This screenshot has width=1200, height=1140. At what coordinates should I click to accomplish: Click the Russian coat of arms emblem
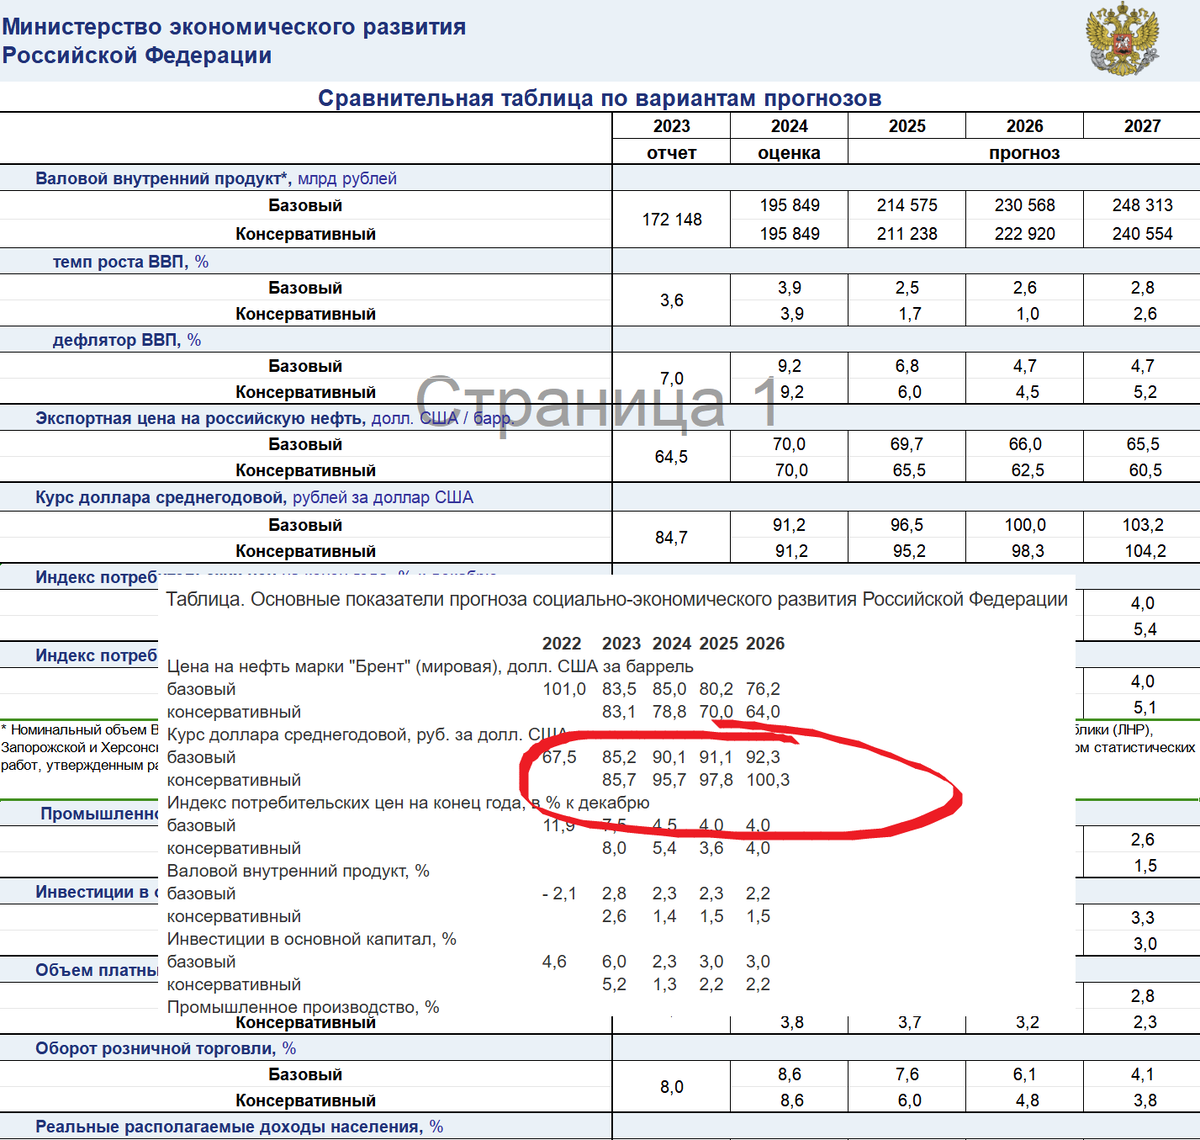1123,40
